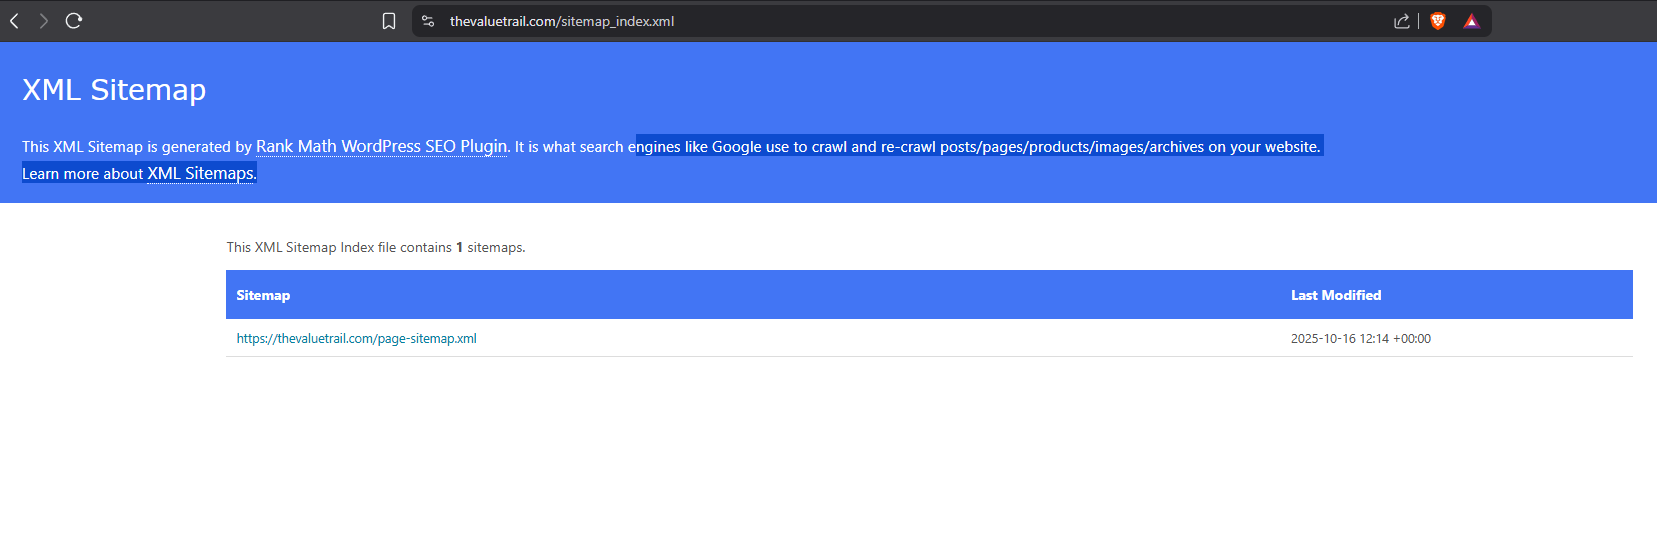Open the Brave Rewards triangle icon
The image size is (1657, 548).
pos(1471,21)
